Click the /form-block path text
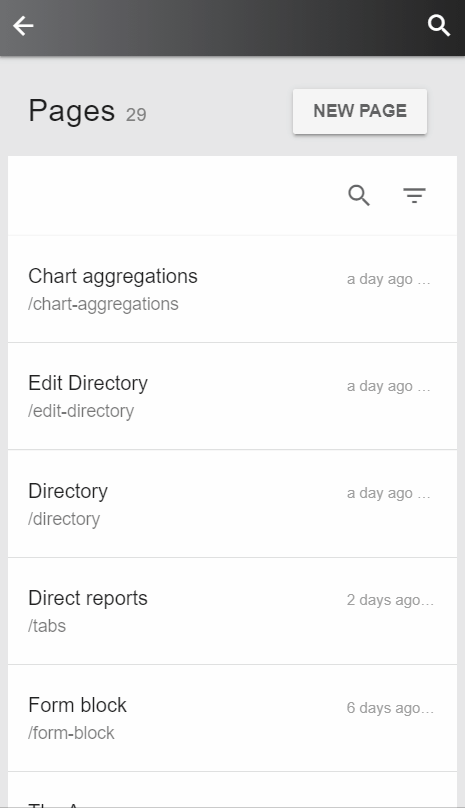This screenshot has width=465, height=808. (x=71, y=733)
